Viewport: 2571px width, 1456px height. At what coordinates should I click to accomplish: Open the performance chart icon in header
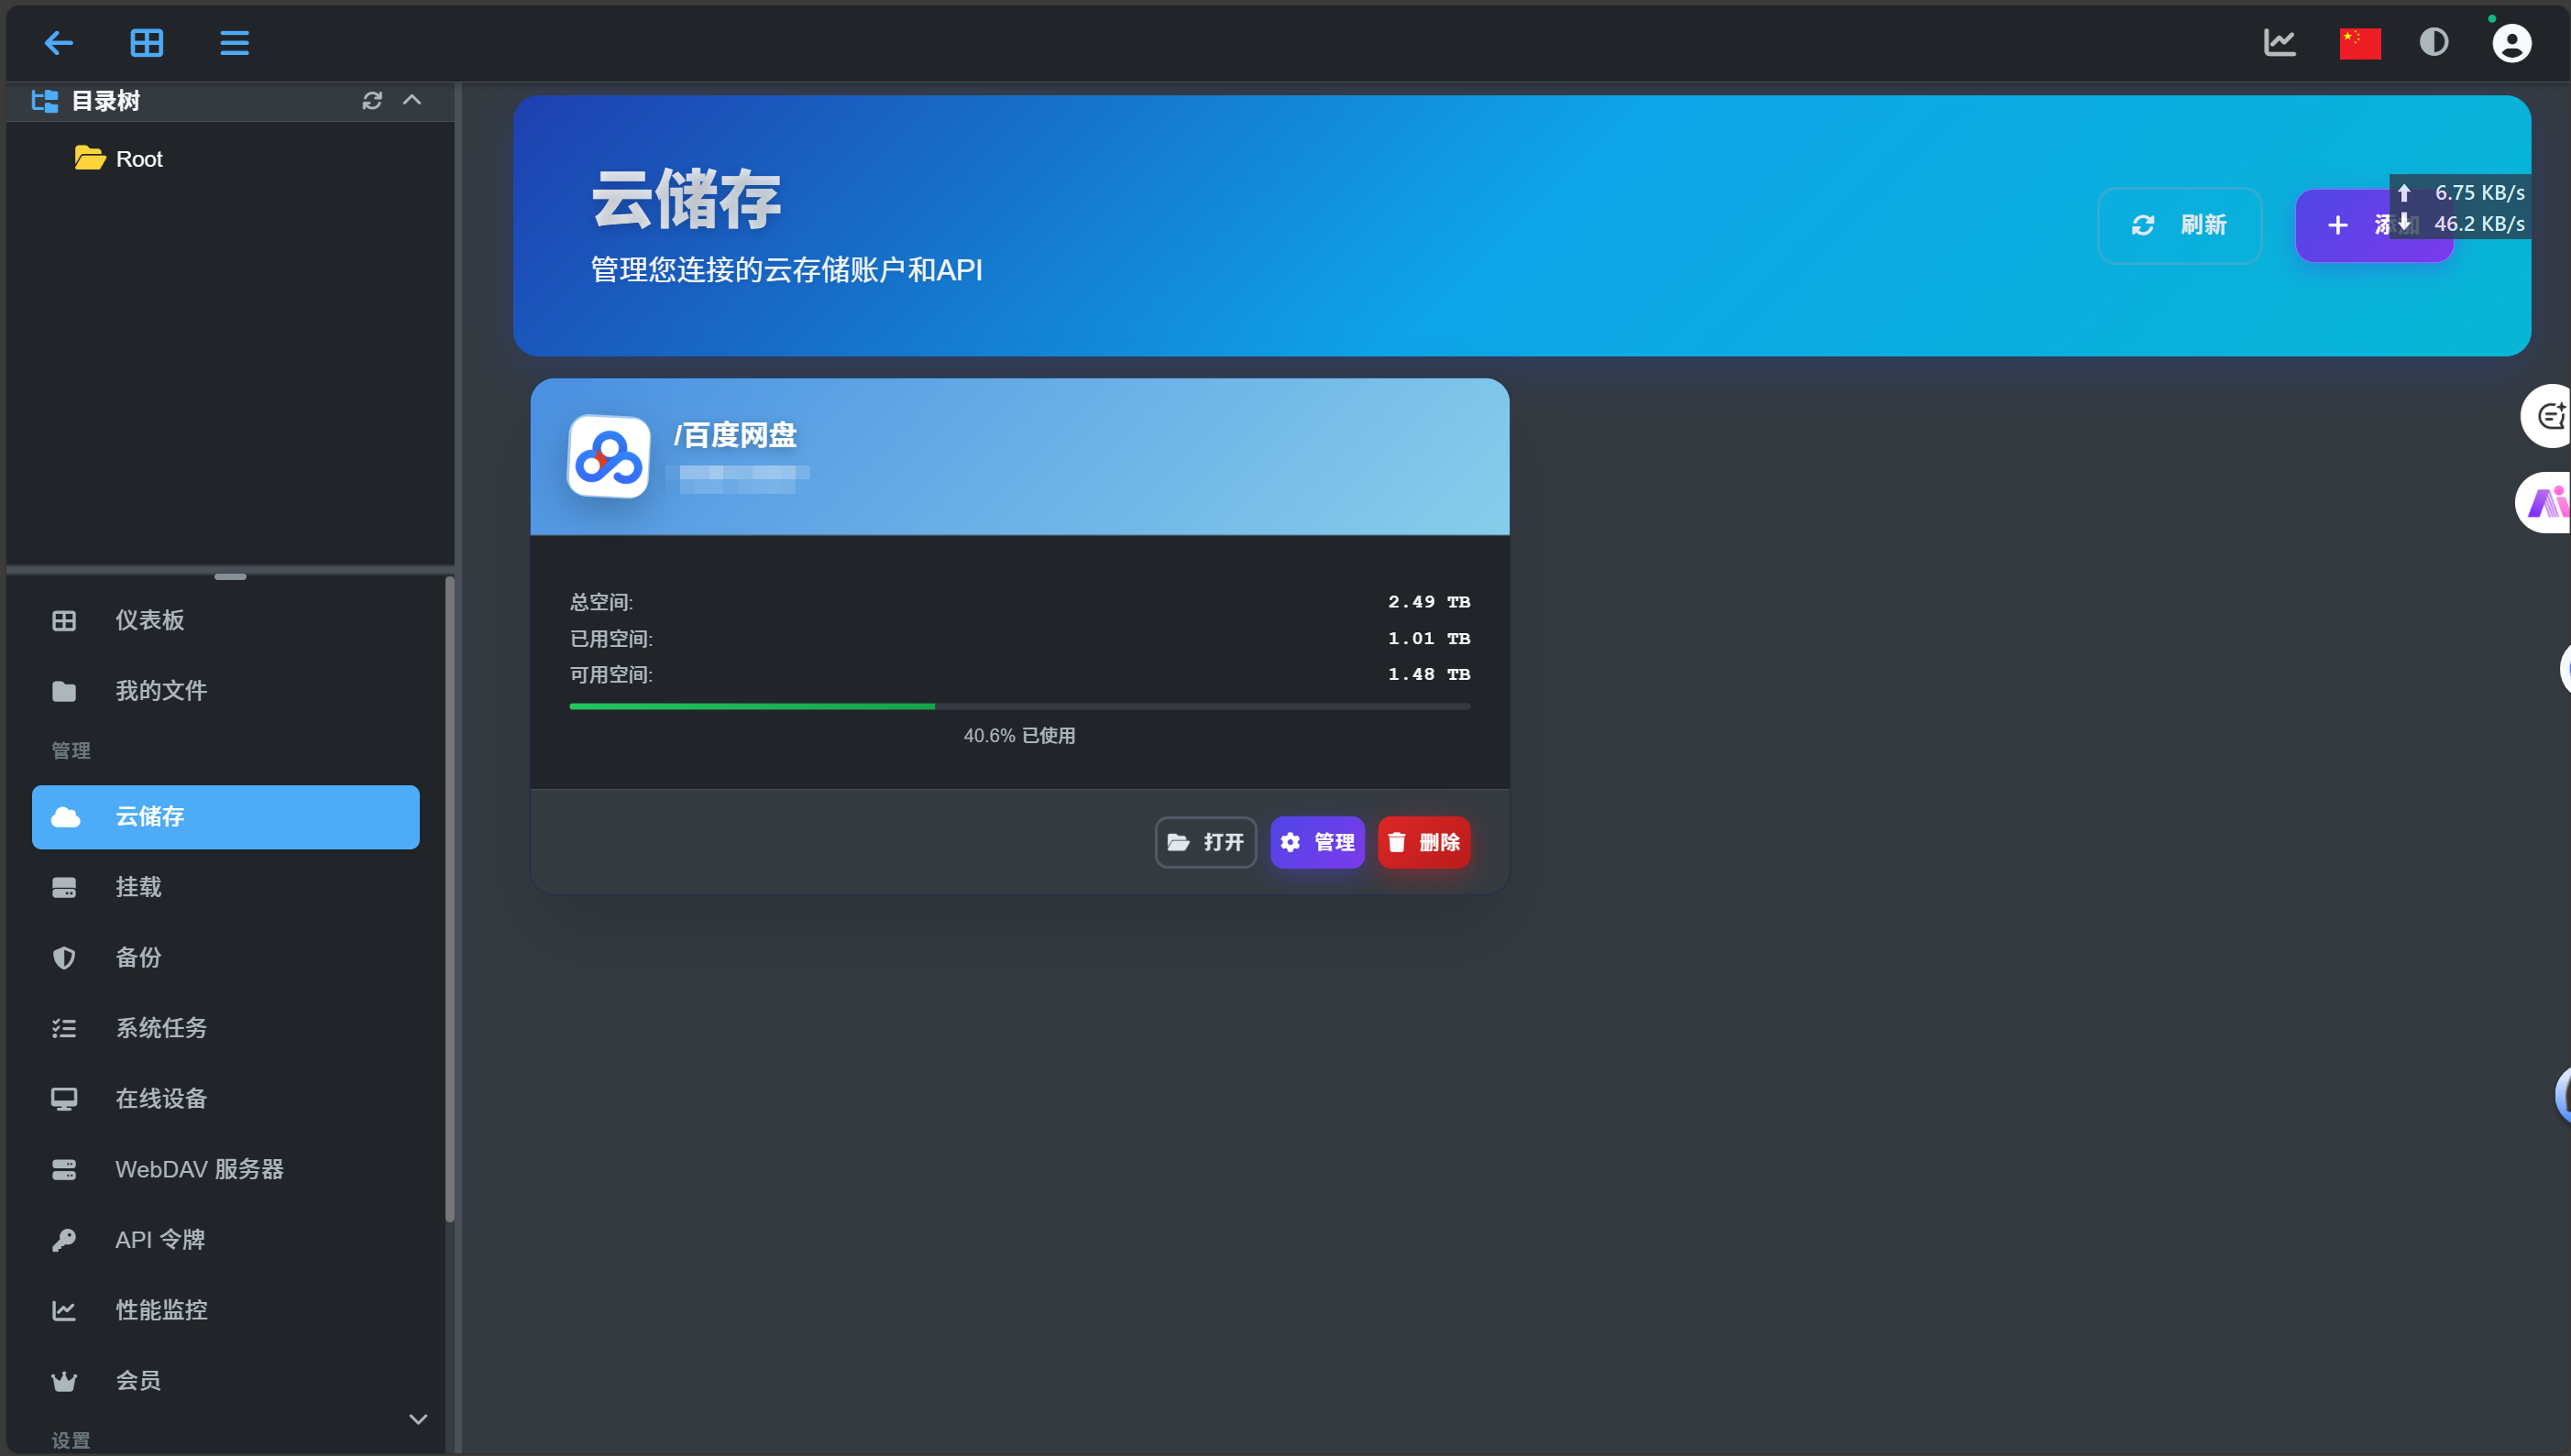click(x=2279, y=43)
